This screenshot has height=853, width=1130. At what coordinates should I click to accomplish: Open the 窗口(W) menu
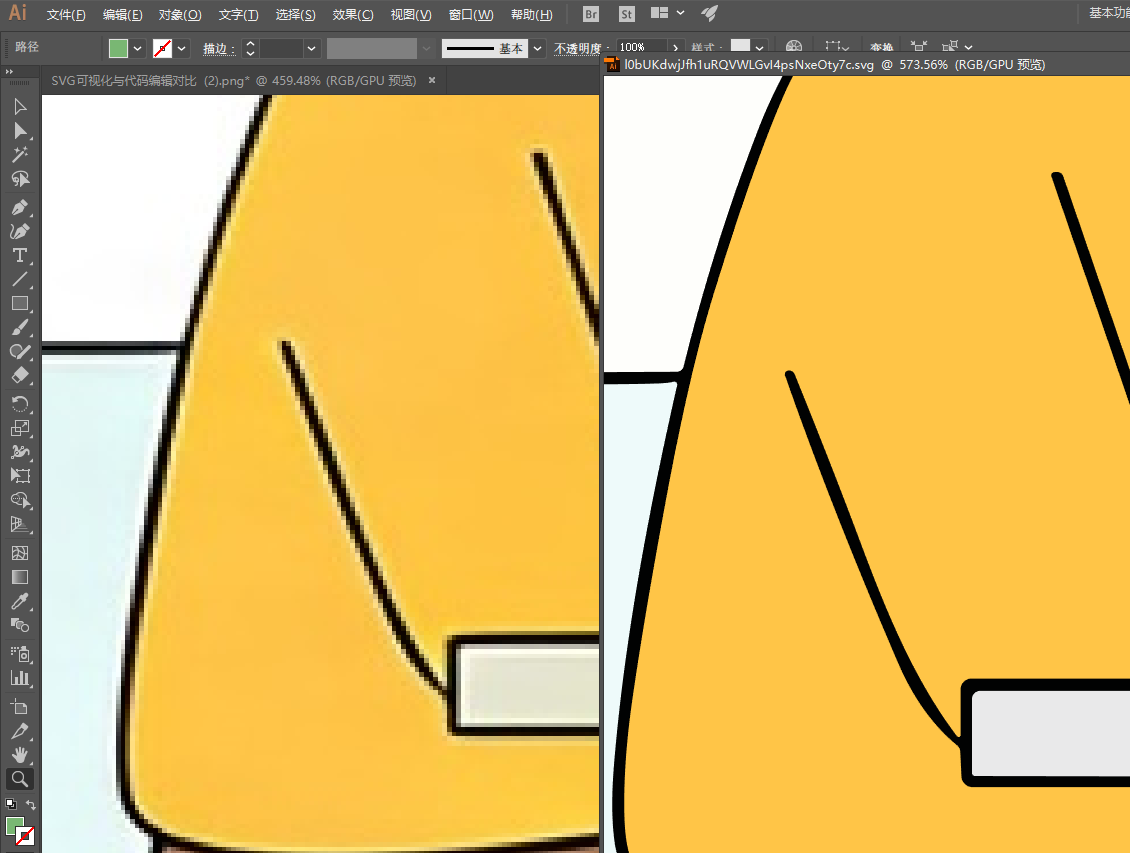tap(471, 14)
